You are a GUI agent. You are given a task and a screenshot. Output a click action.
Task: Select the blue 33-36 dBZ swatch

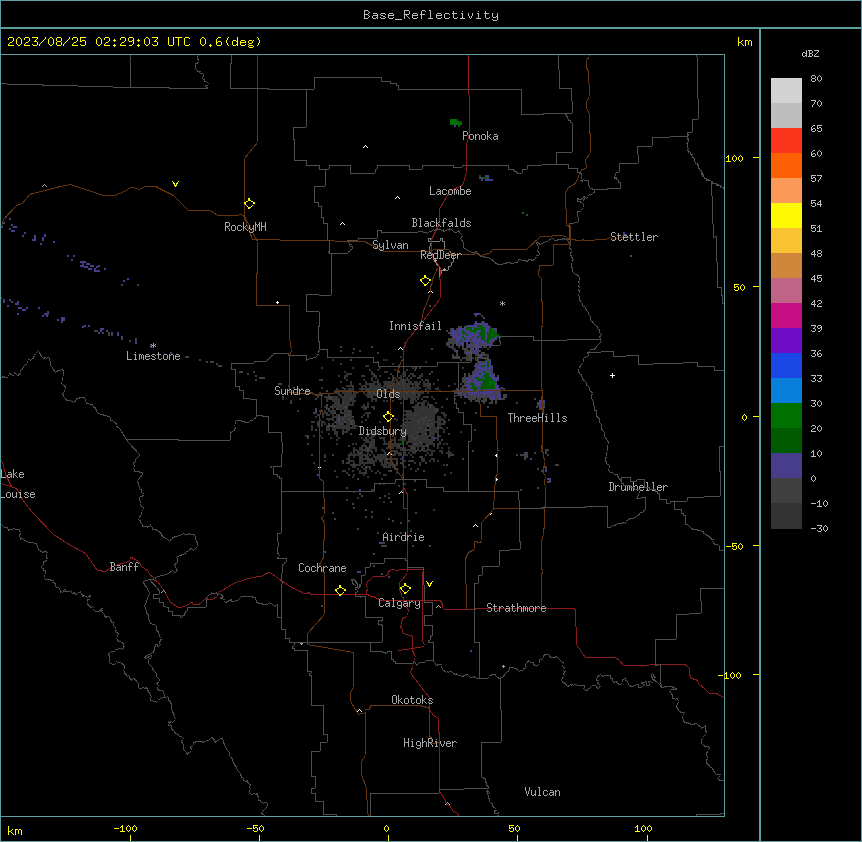pyautogui.click(x=786, y=365)
